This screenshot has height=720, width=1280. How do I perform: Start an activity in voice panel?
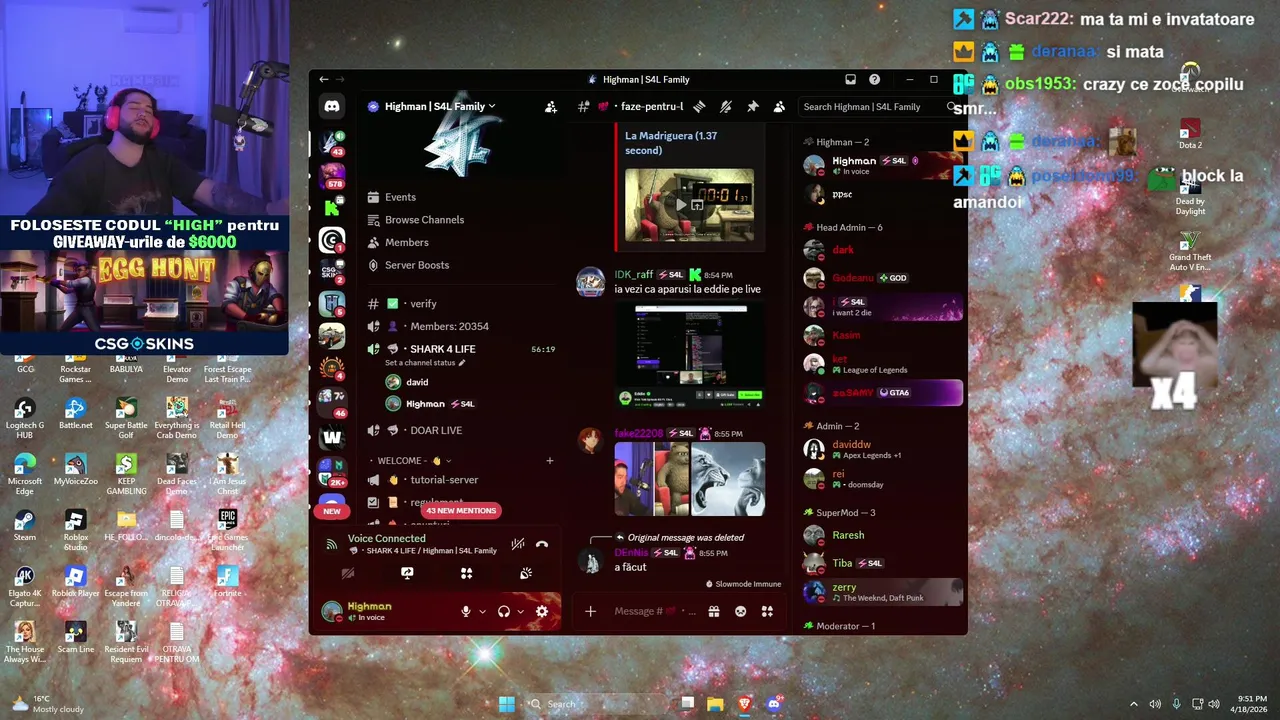pos(466,573)
